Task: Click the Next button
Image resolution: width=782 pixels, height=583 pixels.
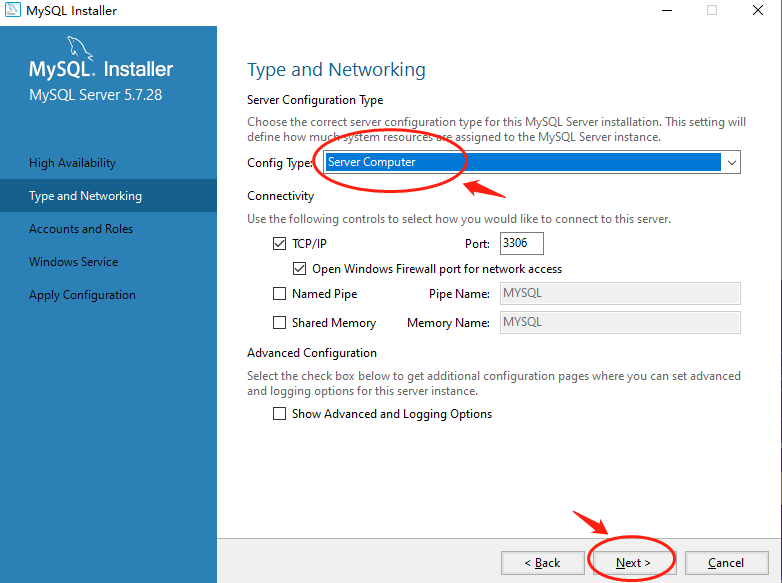Action: (633, 563)
